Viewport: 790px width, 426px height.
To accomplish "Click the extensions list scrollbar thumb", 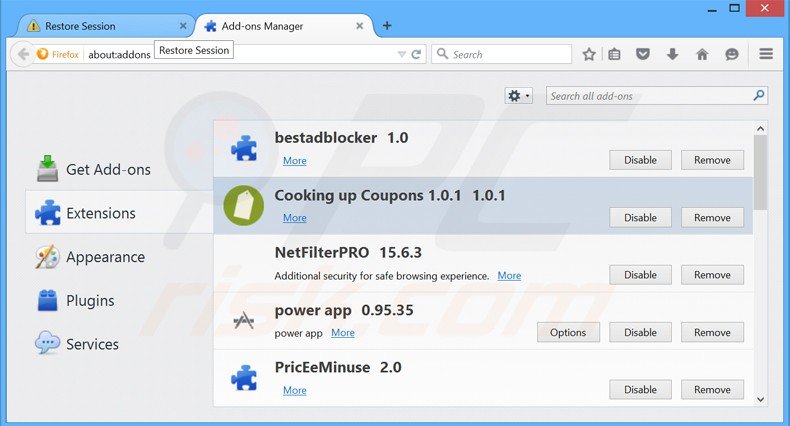I will [760, 172].
